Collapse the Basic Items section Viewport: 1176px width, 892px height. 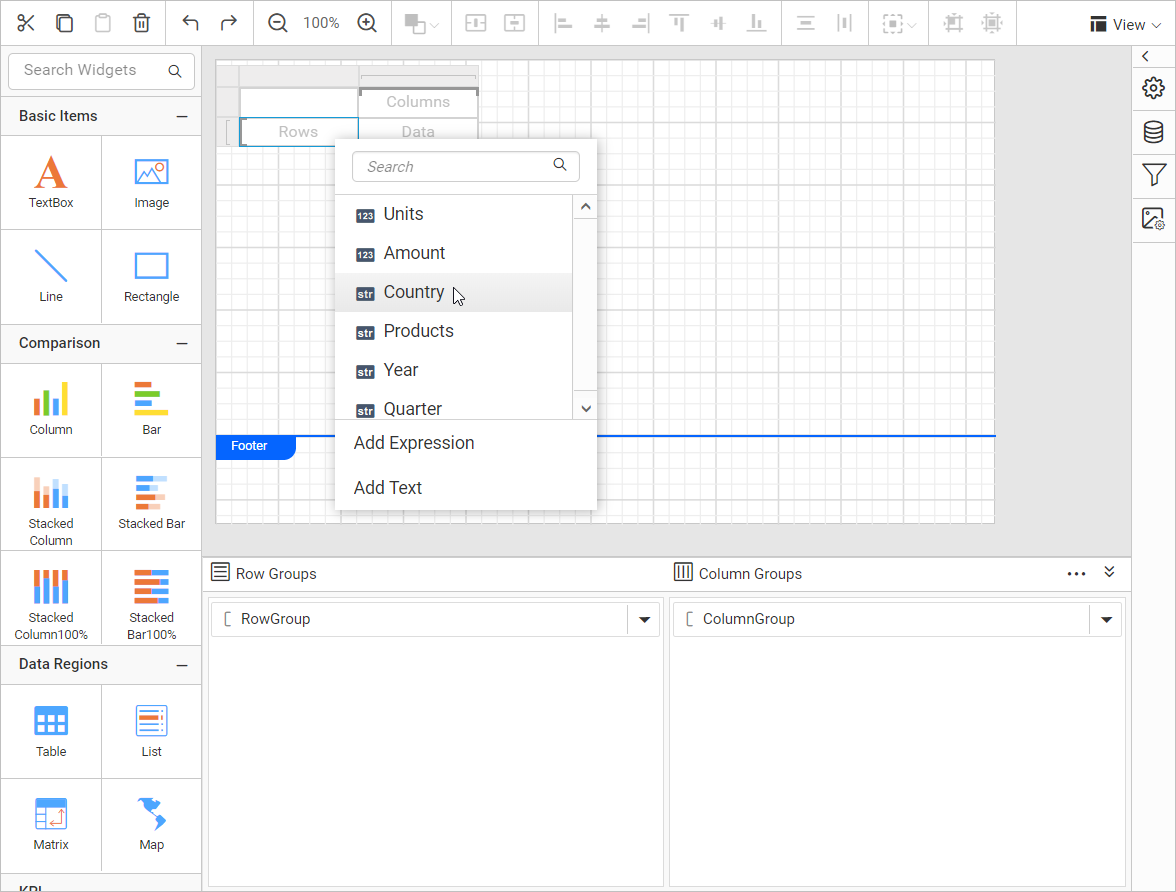(x=182, y=116)
